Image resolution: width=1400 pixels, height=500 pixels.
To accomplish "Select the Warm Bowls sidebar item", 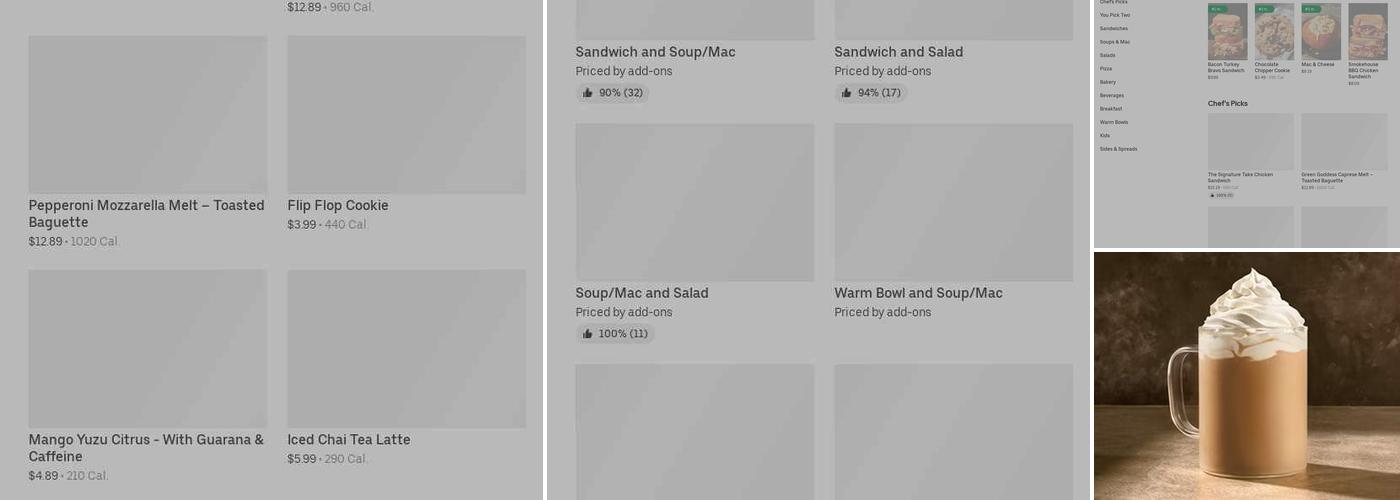I will pyautogui.click(x=1113, y=122).
